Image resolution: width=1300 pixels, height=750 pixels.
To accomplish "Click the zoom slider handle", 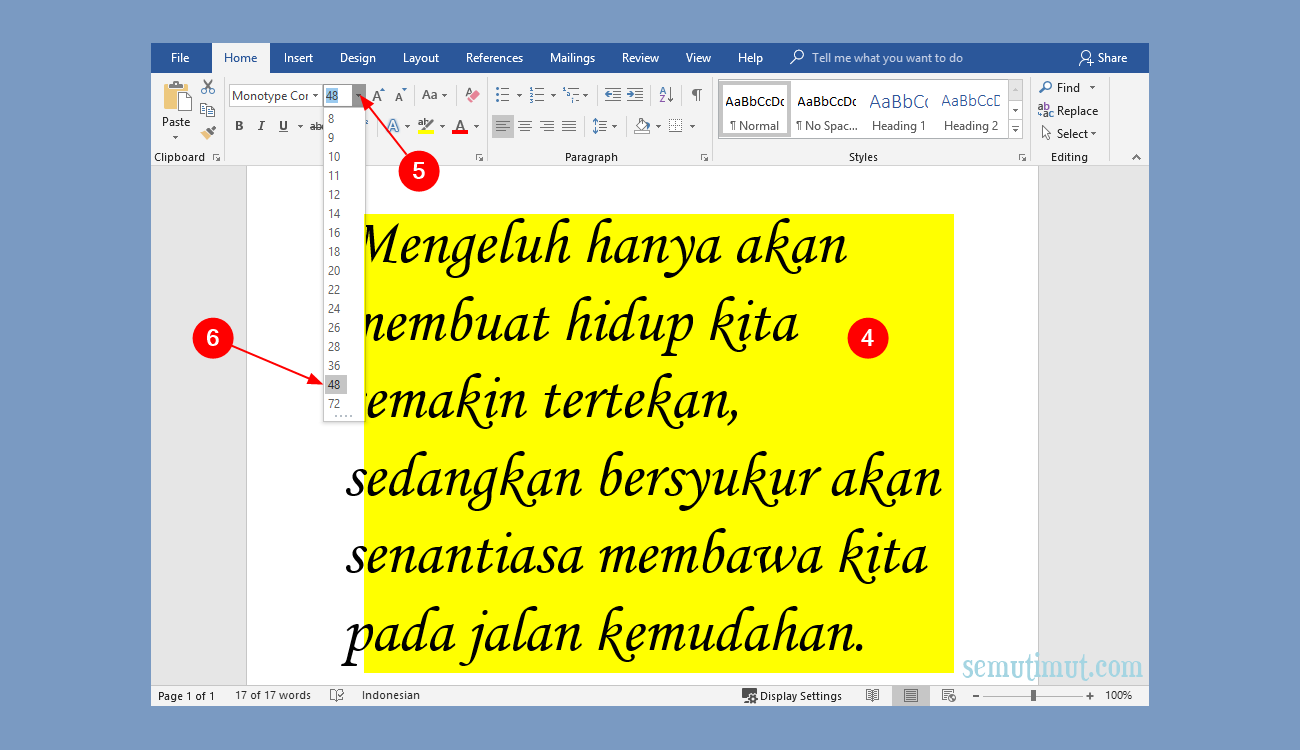I will (x=1033, y=695).
